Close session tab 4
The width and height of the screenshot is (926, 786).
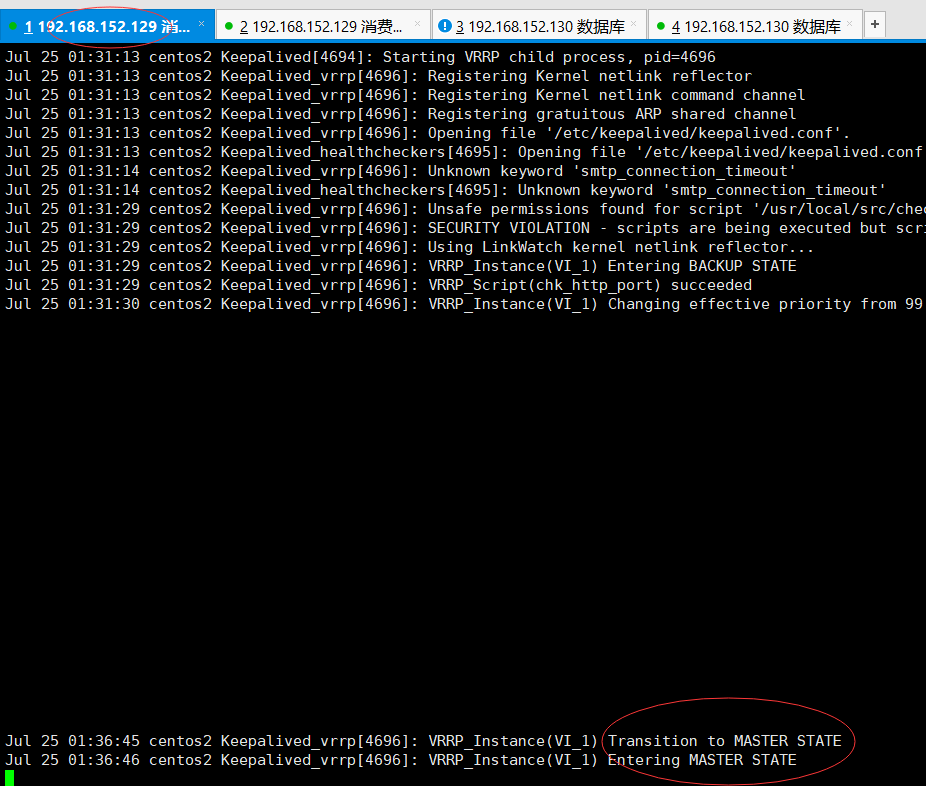(850, 24)
